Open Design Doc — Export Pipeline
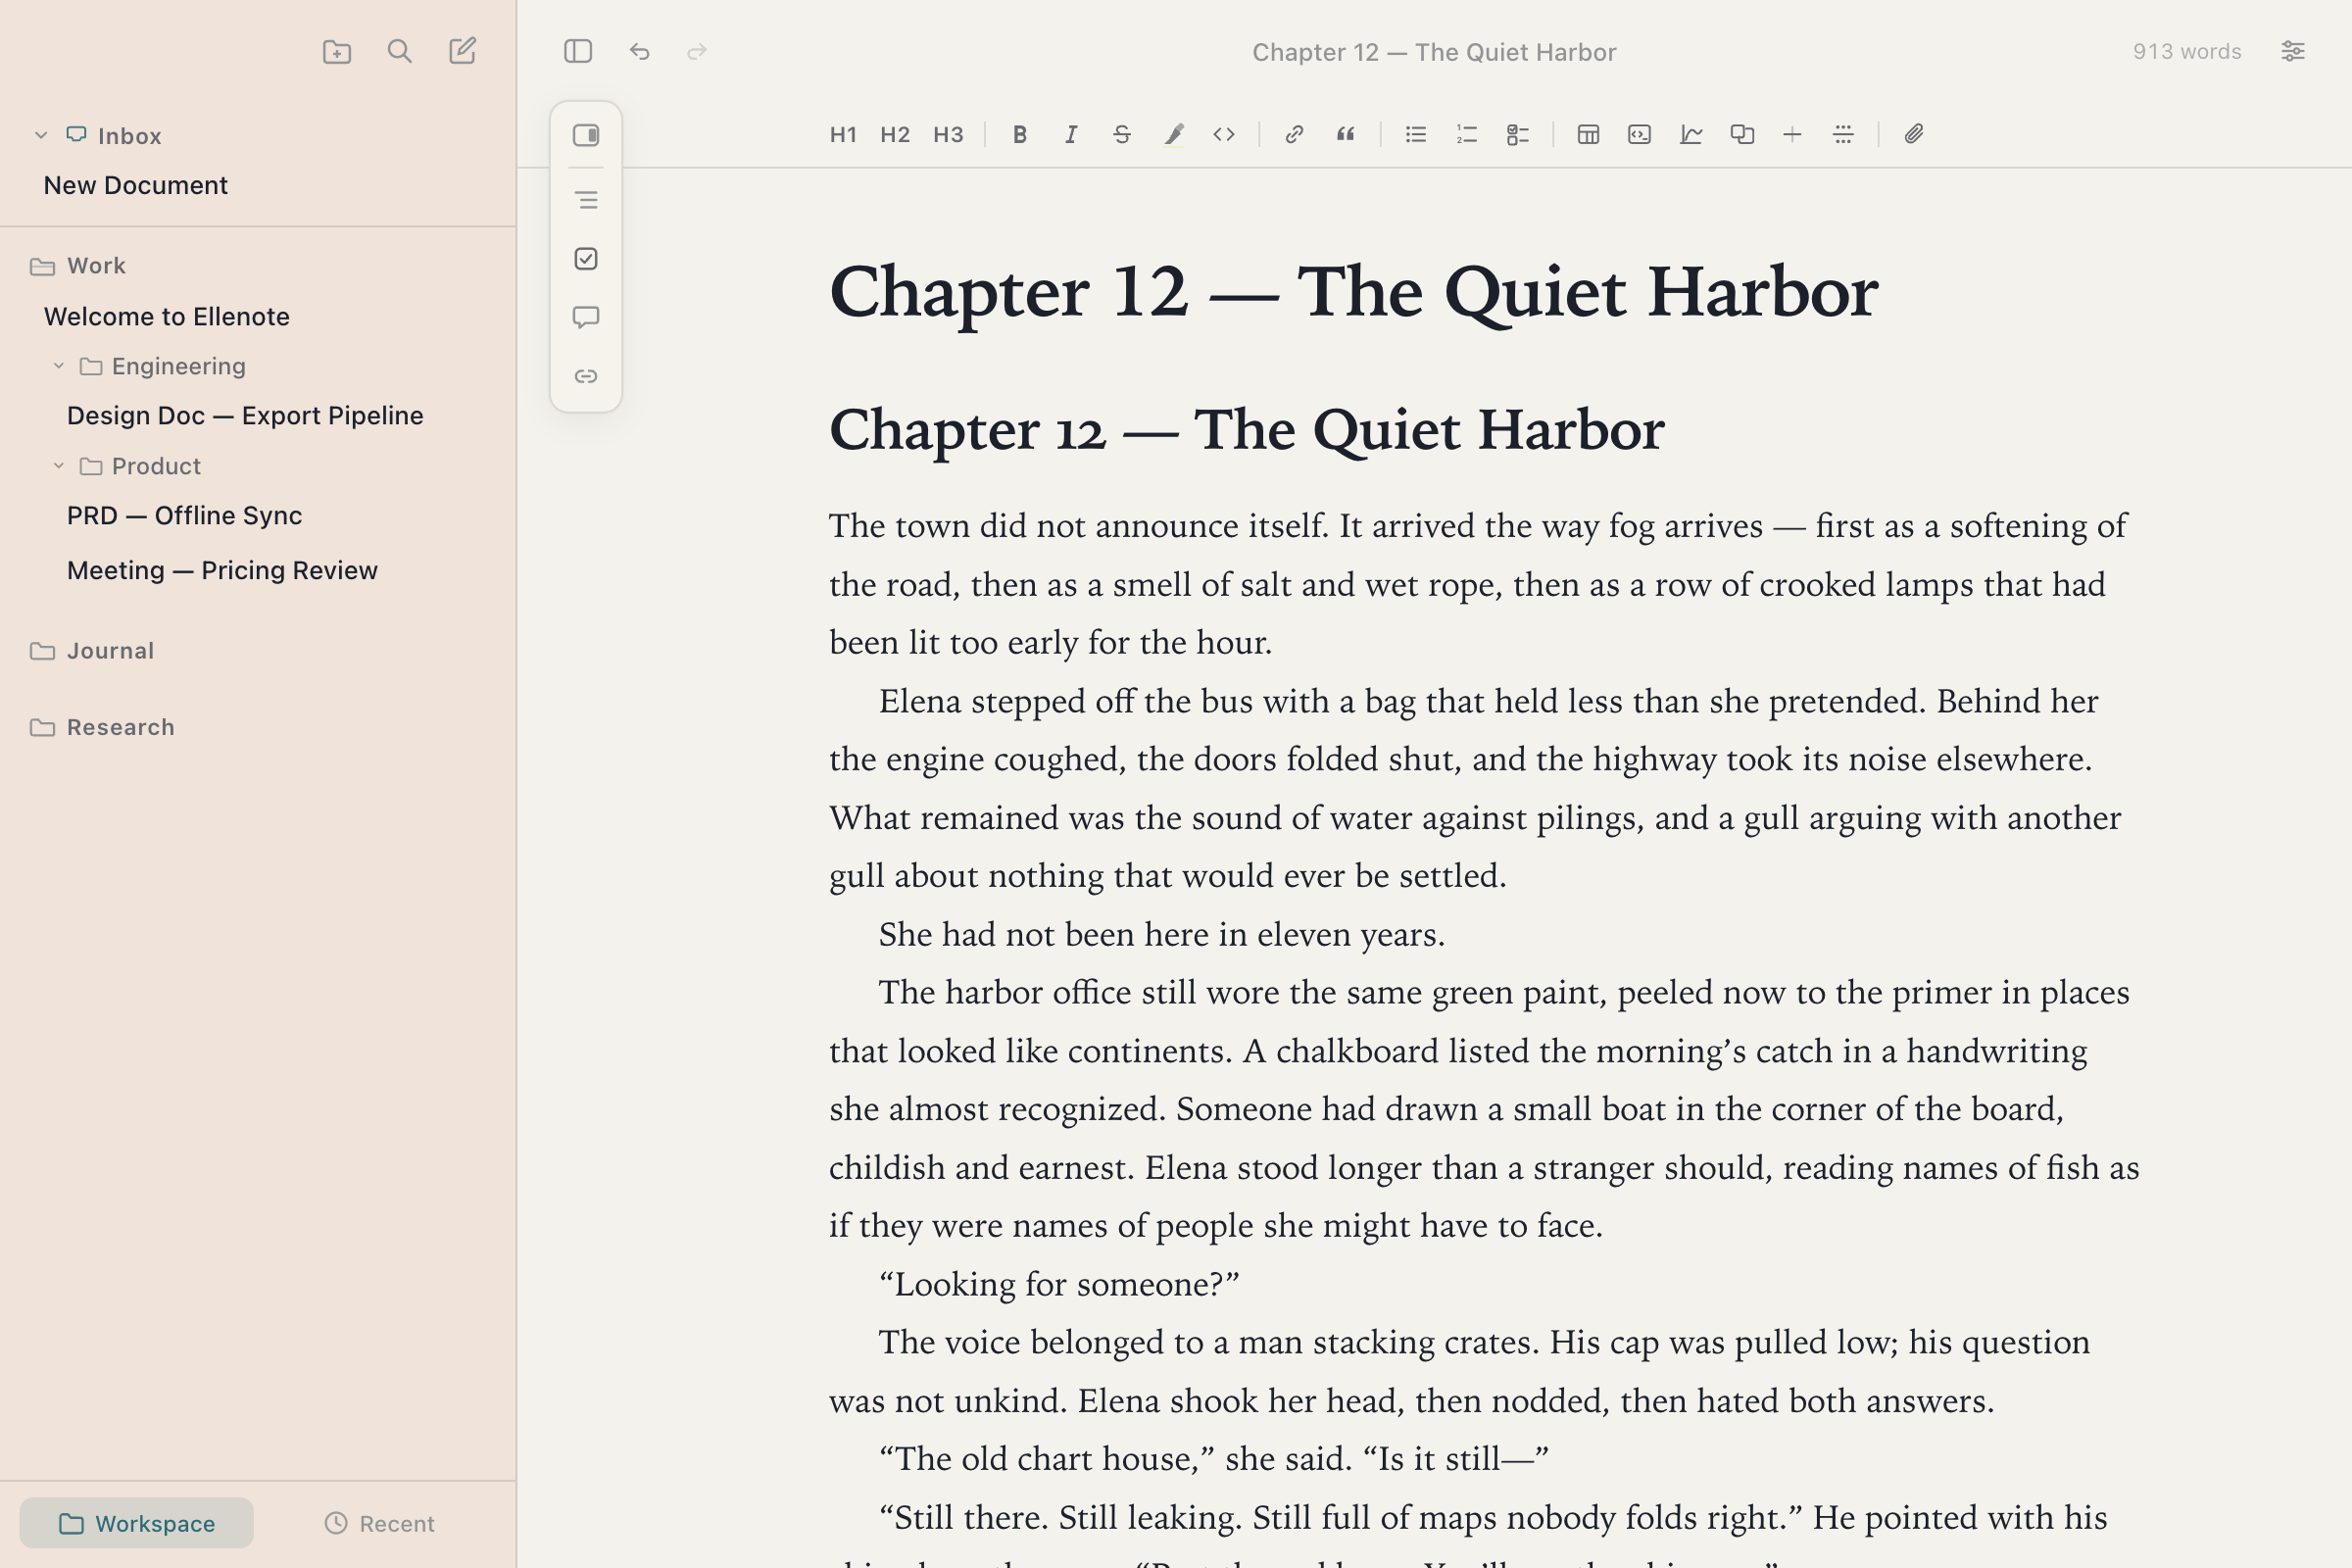2352x1568 pixels. pyautogui.click(x=245, y=416)
